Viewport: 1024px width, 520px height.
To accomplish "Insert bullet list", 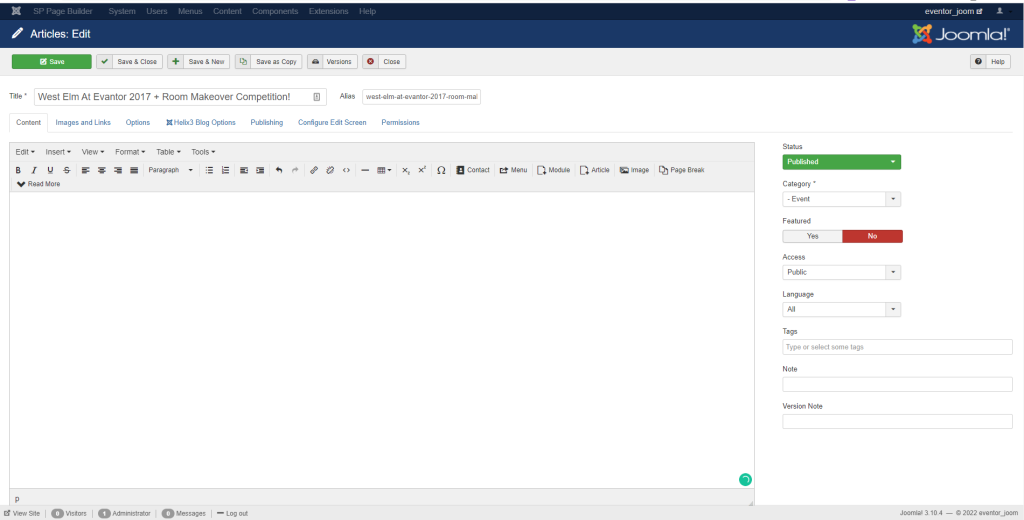I will click(209, 170).
